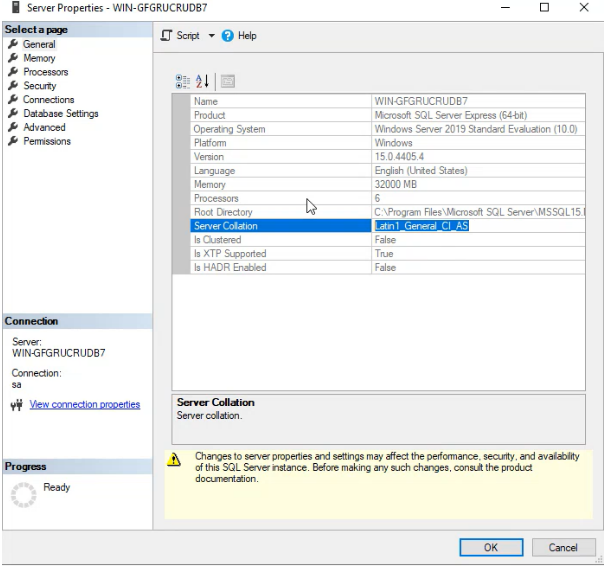This screenshot has height=568, width=606.
Task: Maximize the Server Properties window
Action: tap(544, 7)
